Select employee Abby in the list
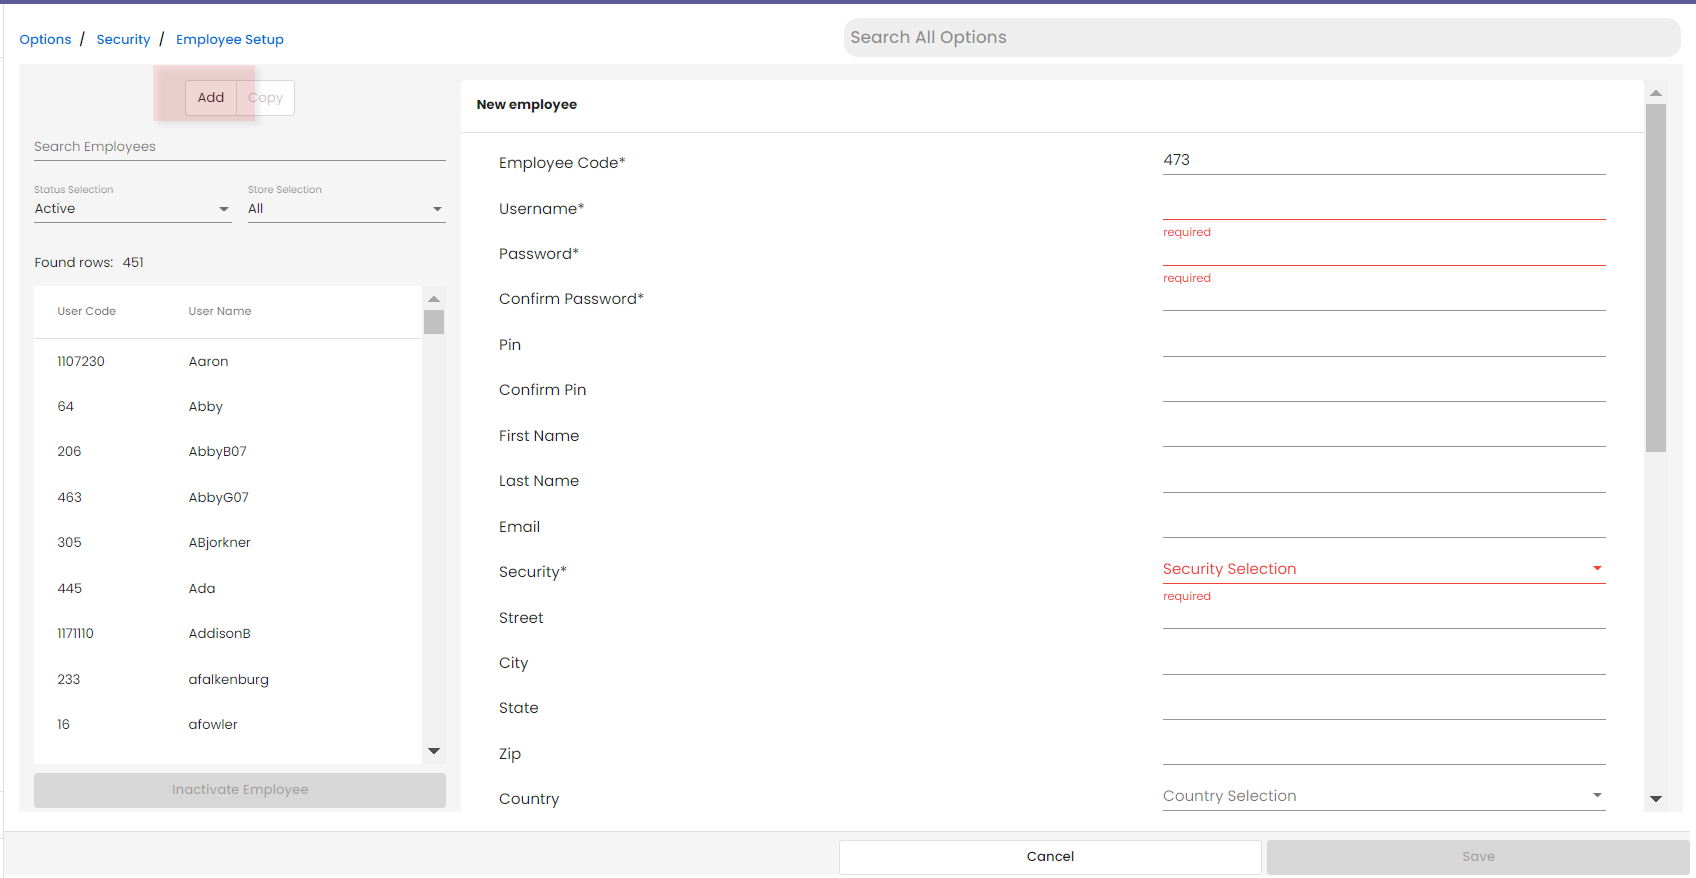The image size is (1696, 878). [x=228, y=407]
